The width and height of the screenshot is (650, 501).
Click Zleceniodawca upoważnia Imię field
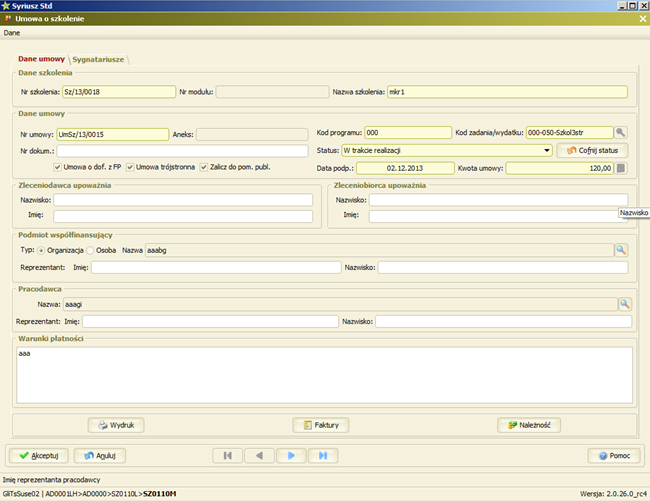(x=183, y=216)
